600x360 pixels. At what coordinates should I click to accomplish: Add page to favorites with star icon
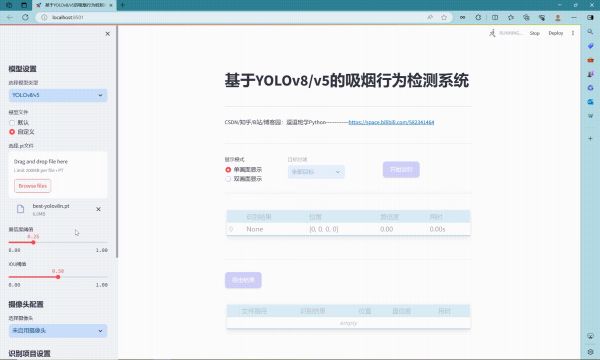(444, 17)
